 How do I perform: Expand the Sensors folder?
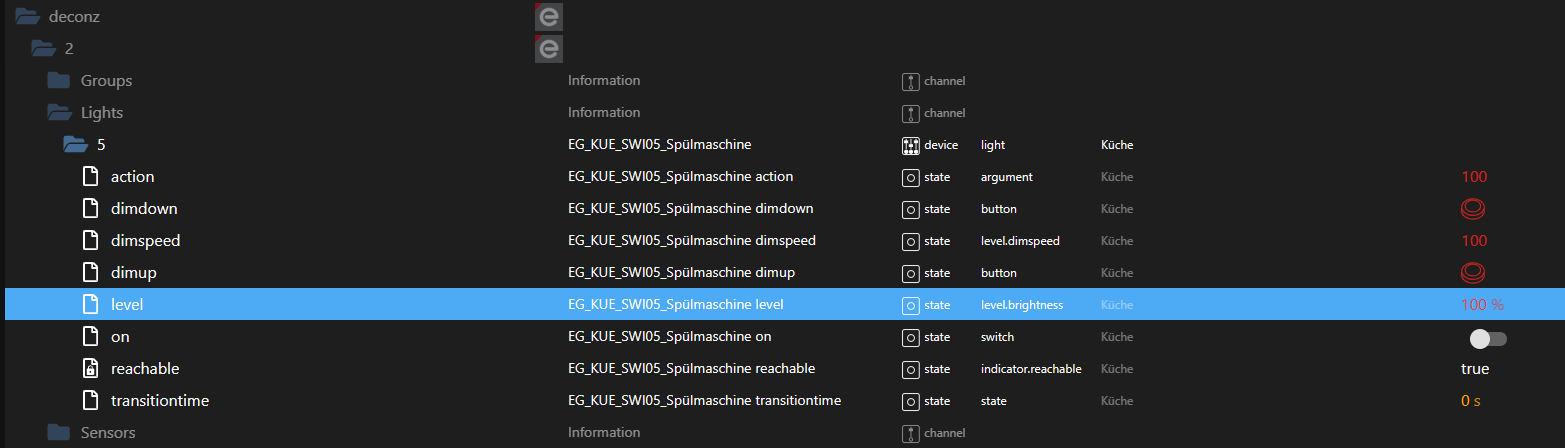click(59, 433)
